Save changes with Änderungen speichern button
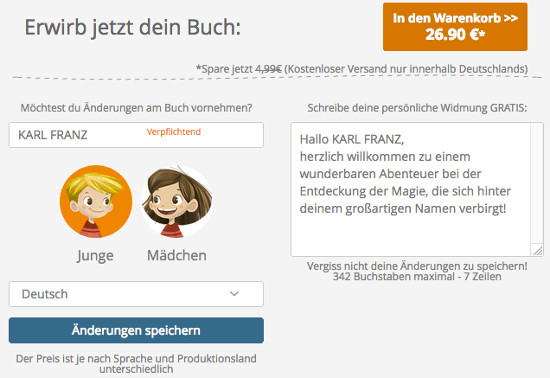The image size is (550, 378). (x=136, y=330)
